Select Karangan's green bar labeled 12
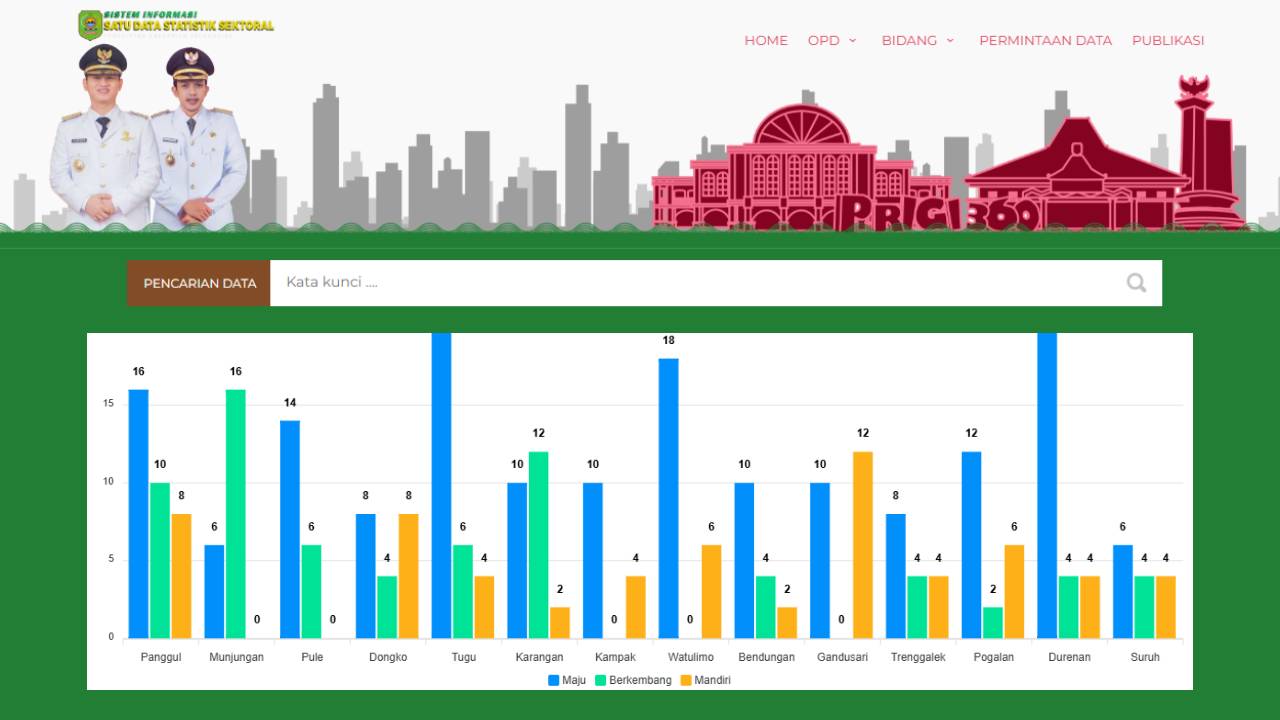 pos(538,544)
